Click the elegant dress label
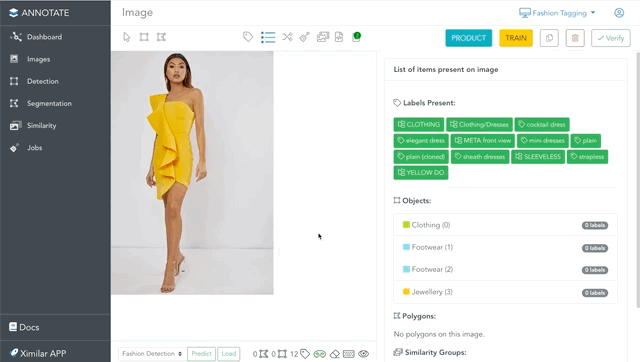This screenshot has width=640, height=362. 421,140
